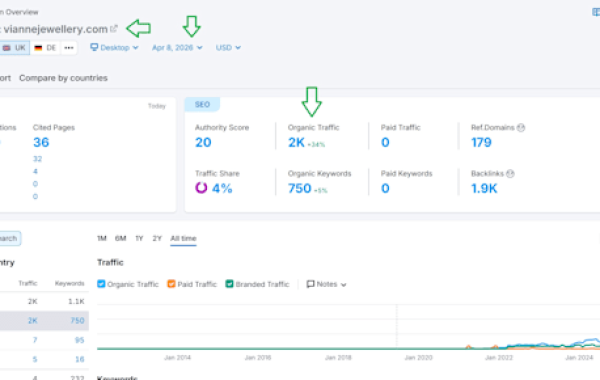Click cited pages sub-value 4
This screenshot has height=380, width=600.
(x=35, y=171)
